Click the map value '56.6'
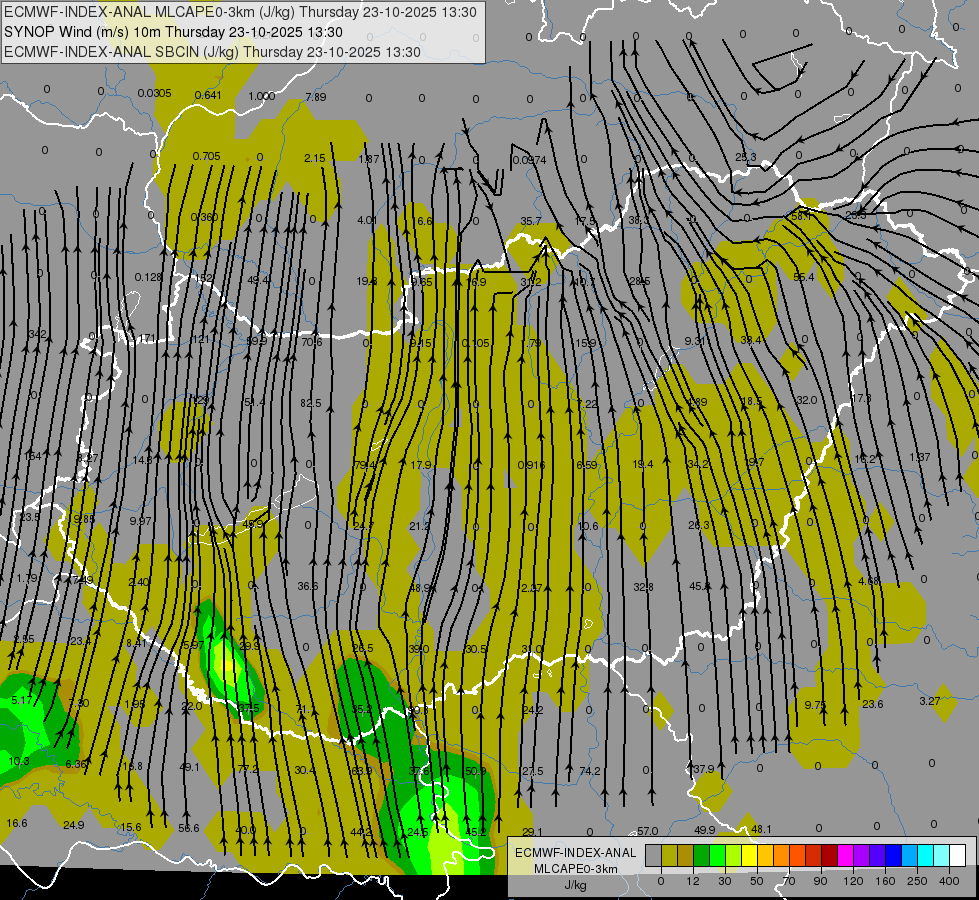979x900 pixels. tap(189, 828)
